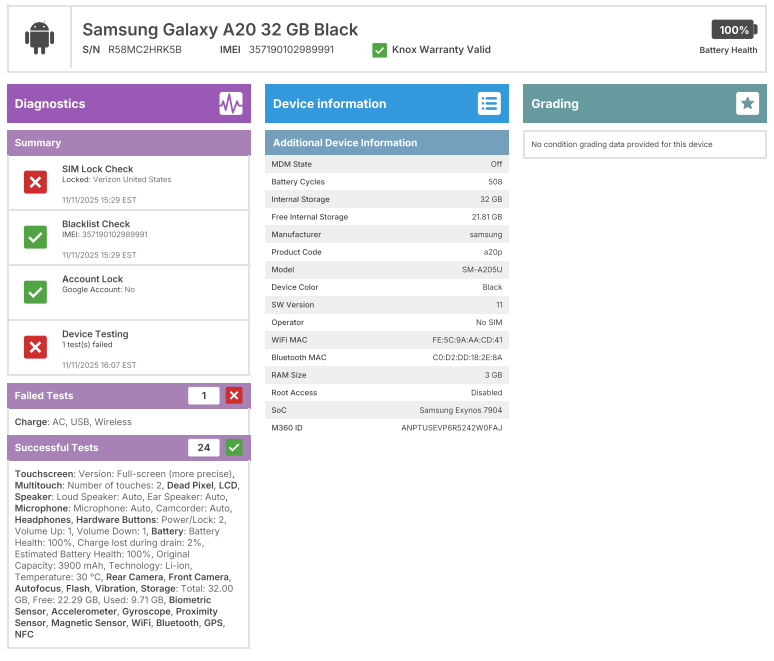Click the serial number R58MC2HRK5B
The width and height of the screenshot is (774, 661).
(145, 50)
